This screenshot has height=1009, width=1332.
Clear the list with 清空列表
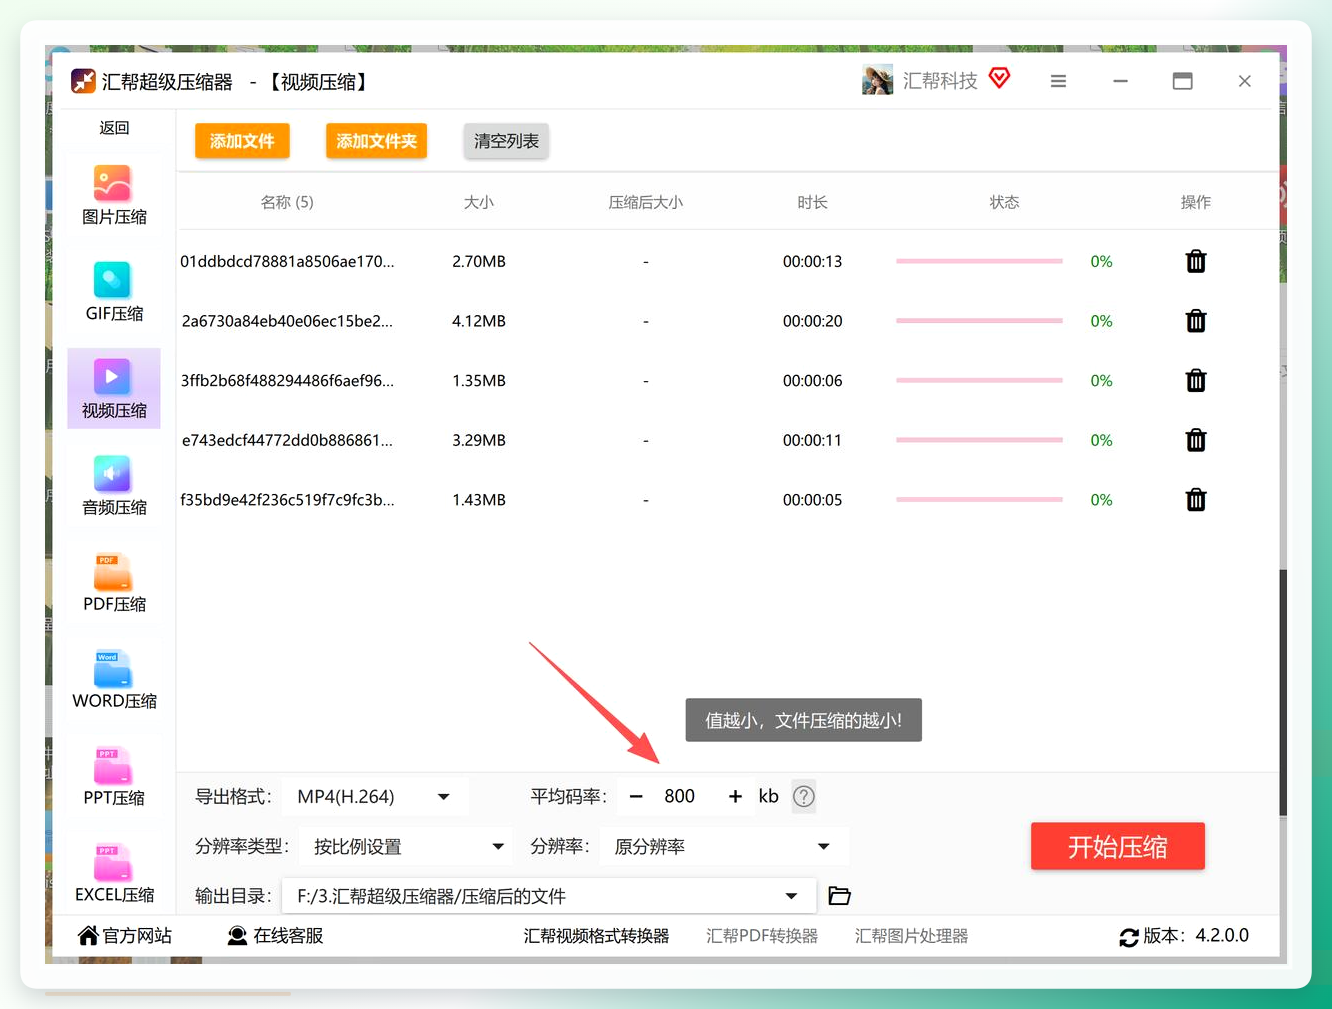[506, 141]
